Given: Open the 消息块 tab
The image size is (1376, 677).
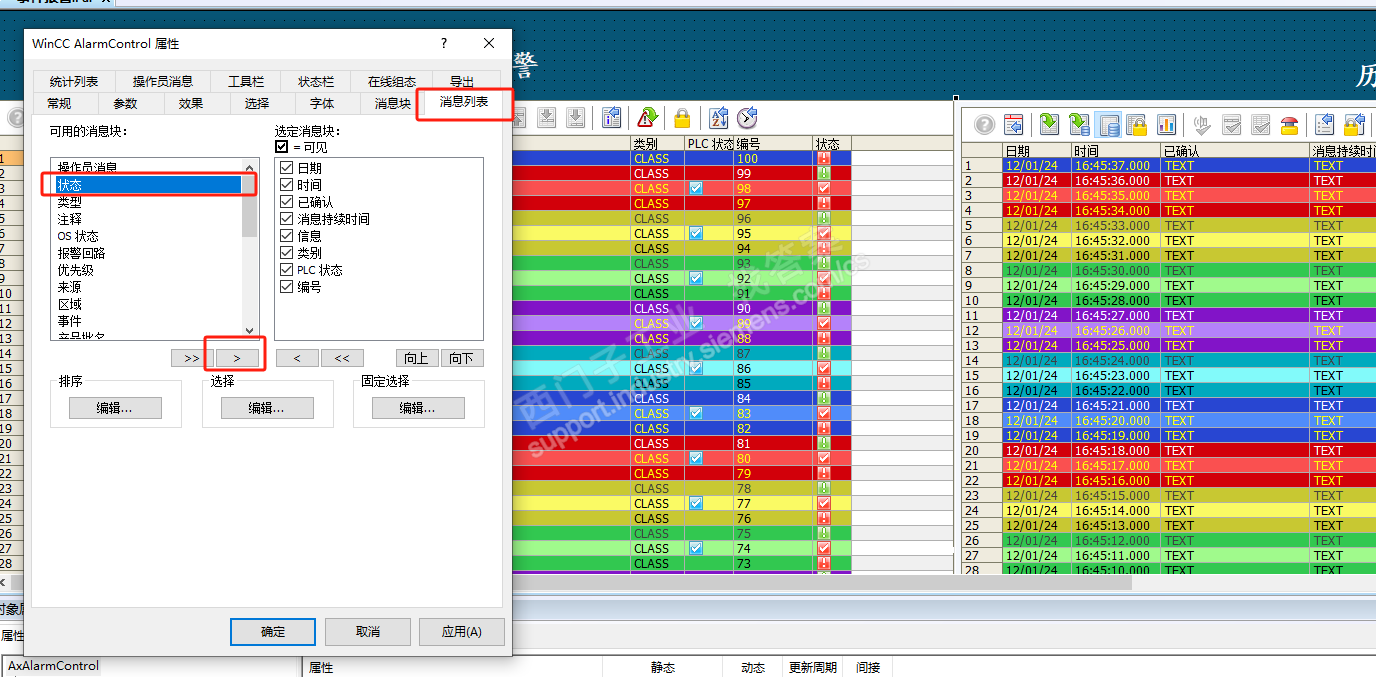Looking at the screenshot, I should [392, 103].
